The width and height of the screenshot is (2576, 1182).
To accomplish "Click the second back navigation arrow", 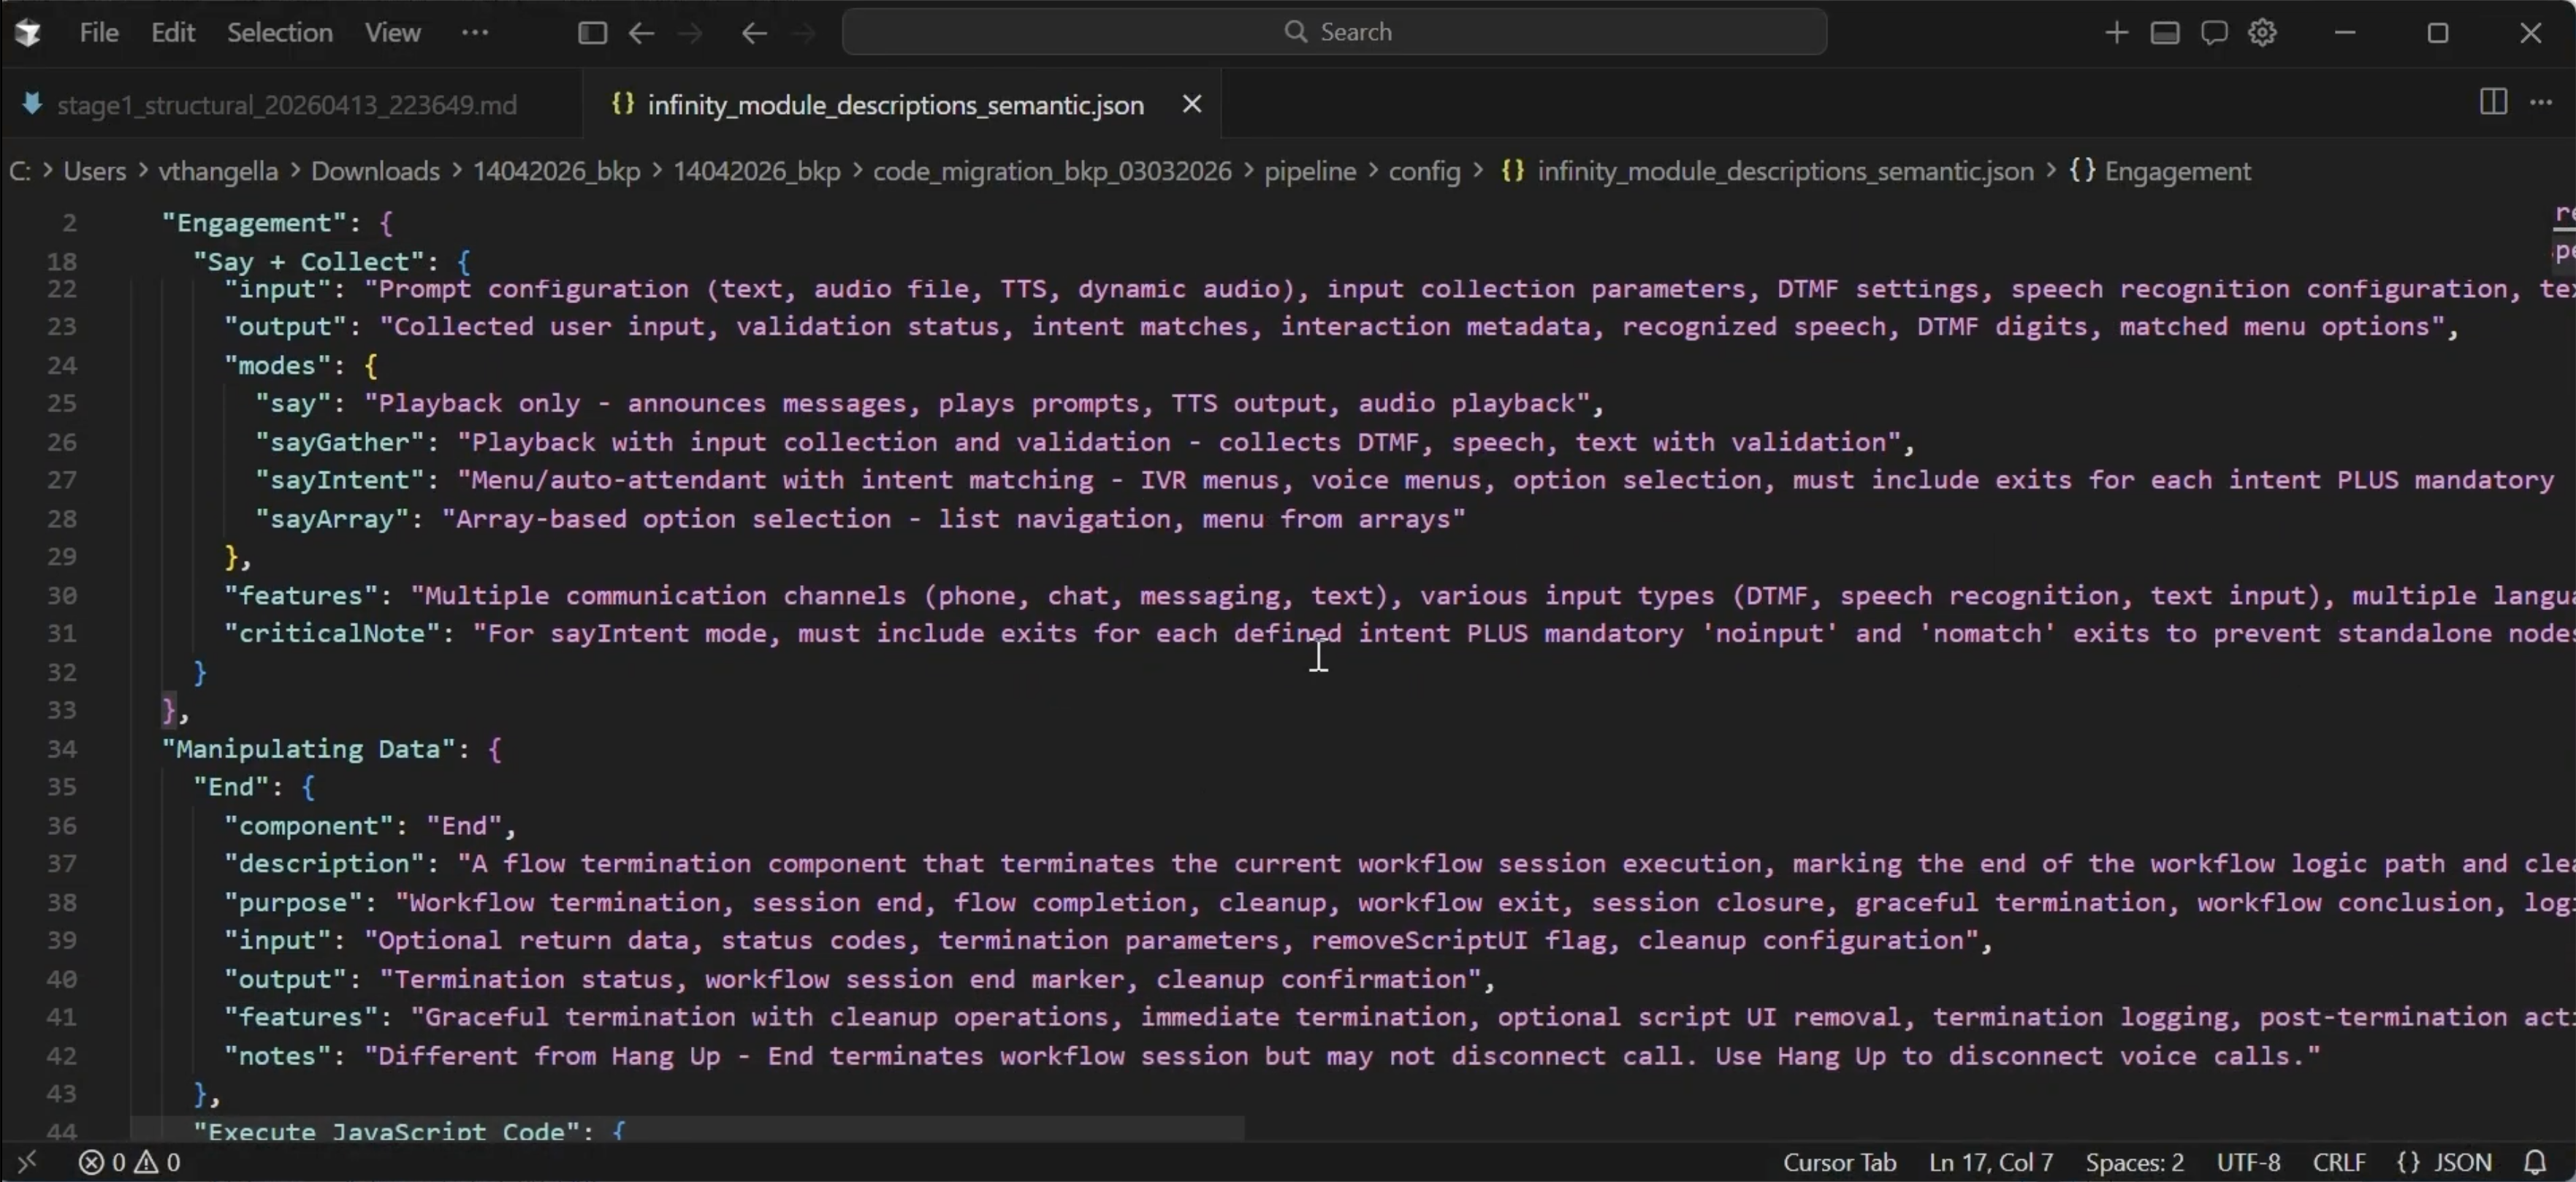I will (754, 33).
